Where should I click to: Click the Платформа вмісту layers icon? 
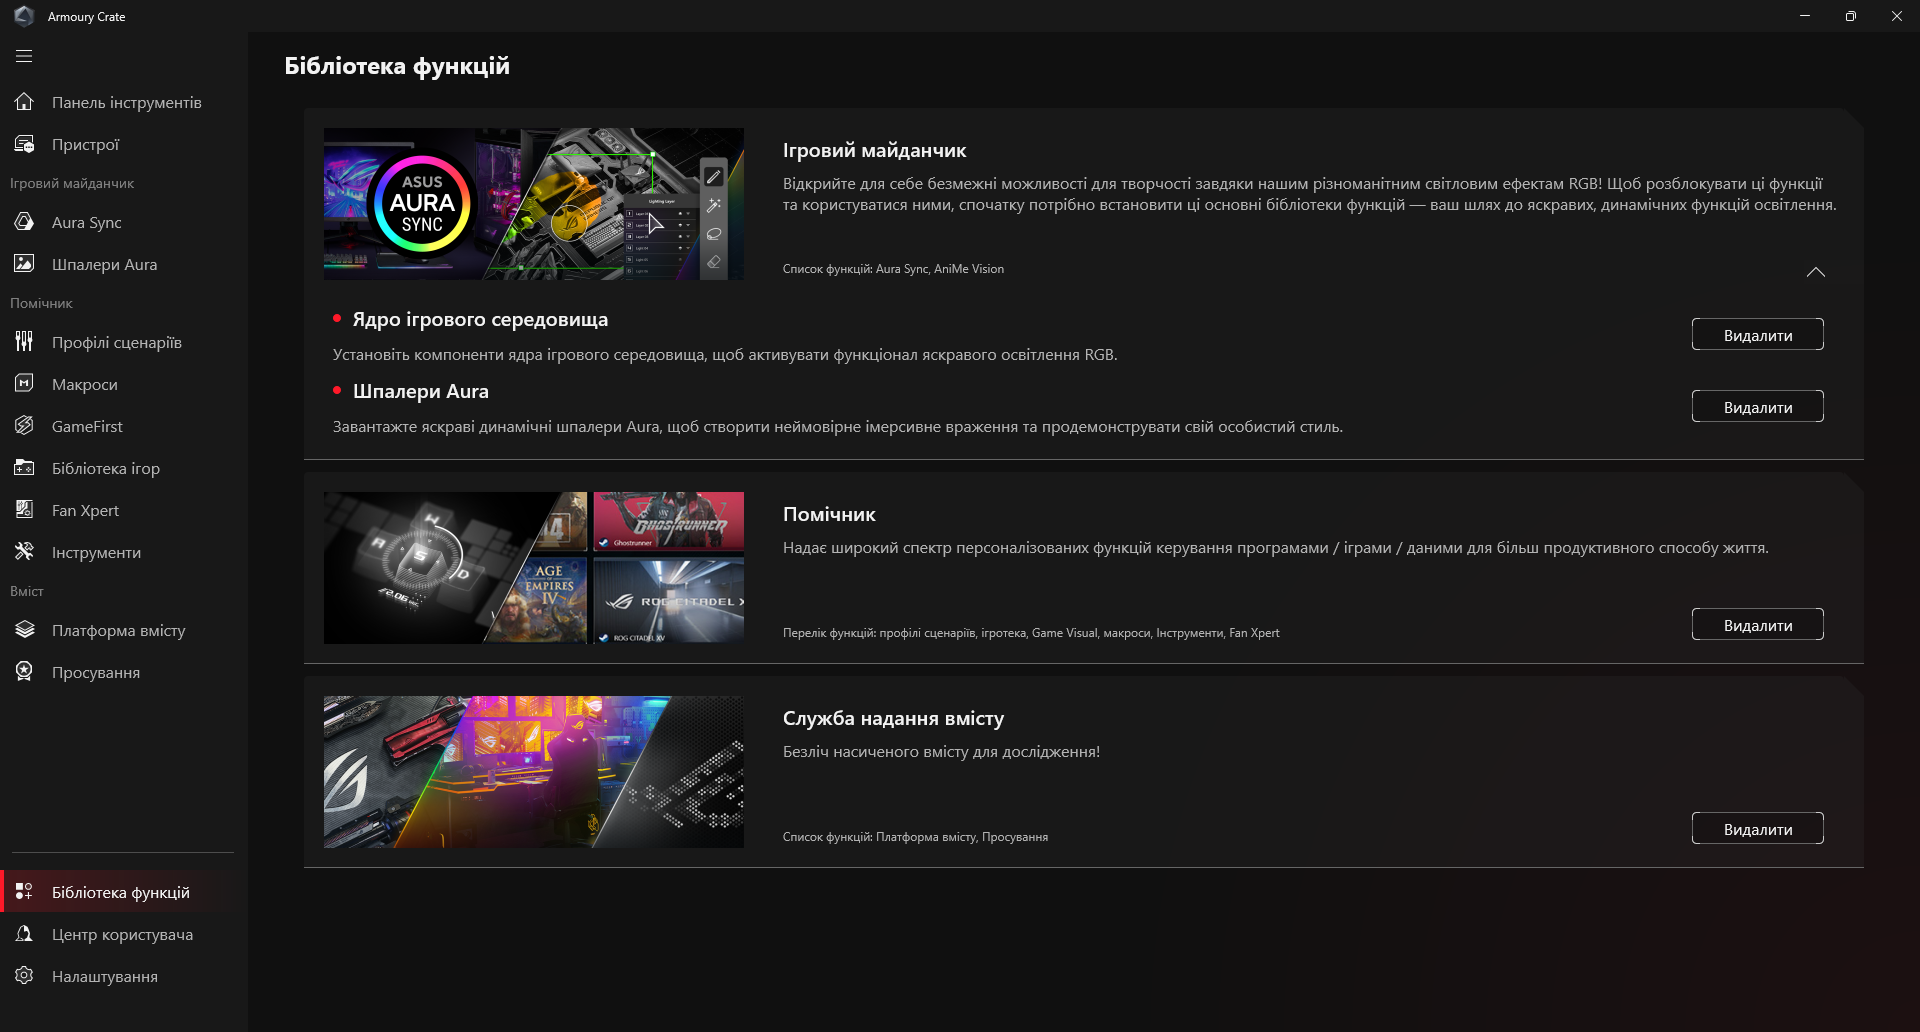click(24, 630)
